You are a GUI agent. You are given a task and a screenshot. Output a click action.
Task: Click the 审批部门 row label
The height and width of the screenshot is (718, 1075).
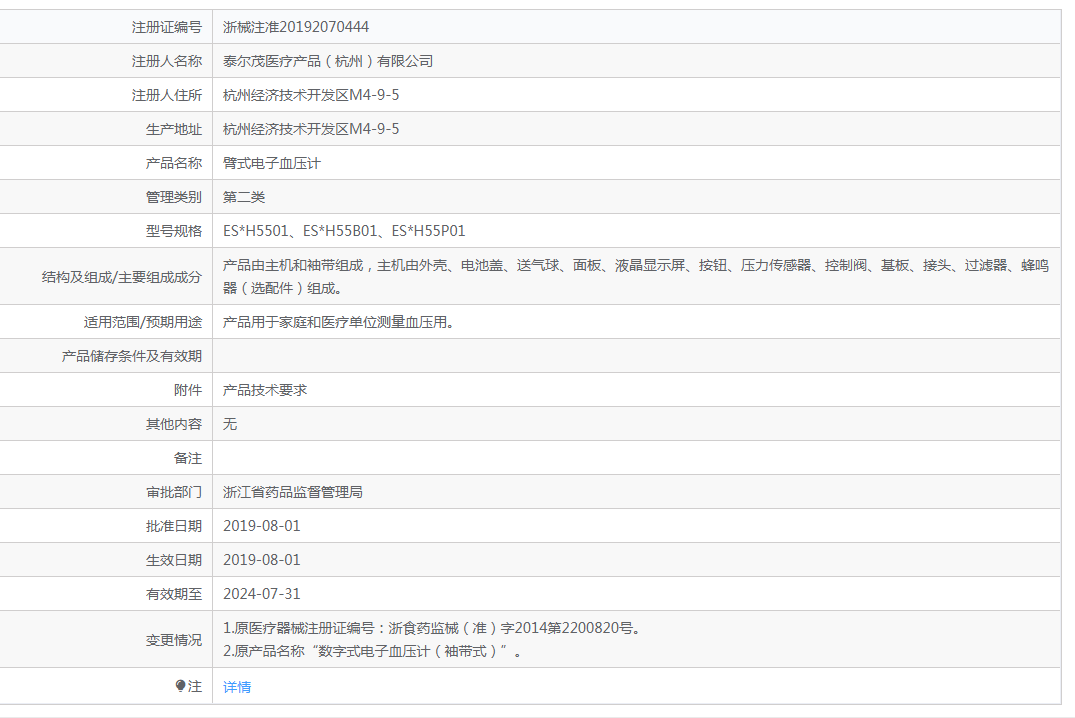(173, 492)
